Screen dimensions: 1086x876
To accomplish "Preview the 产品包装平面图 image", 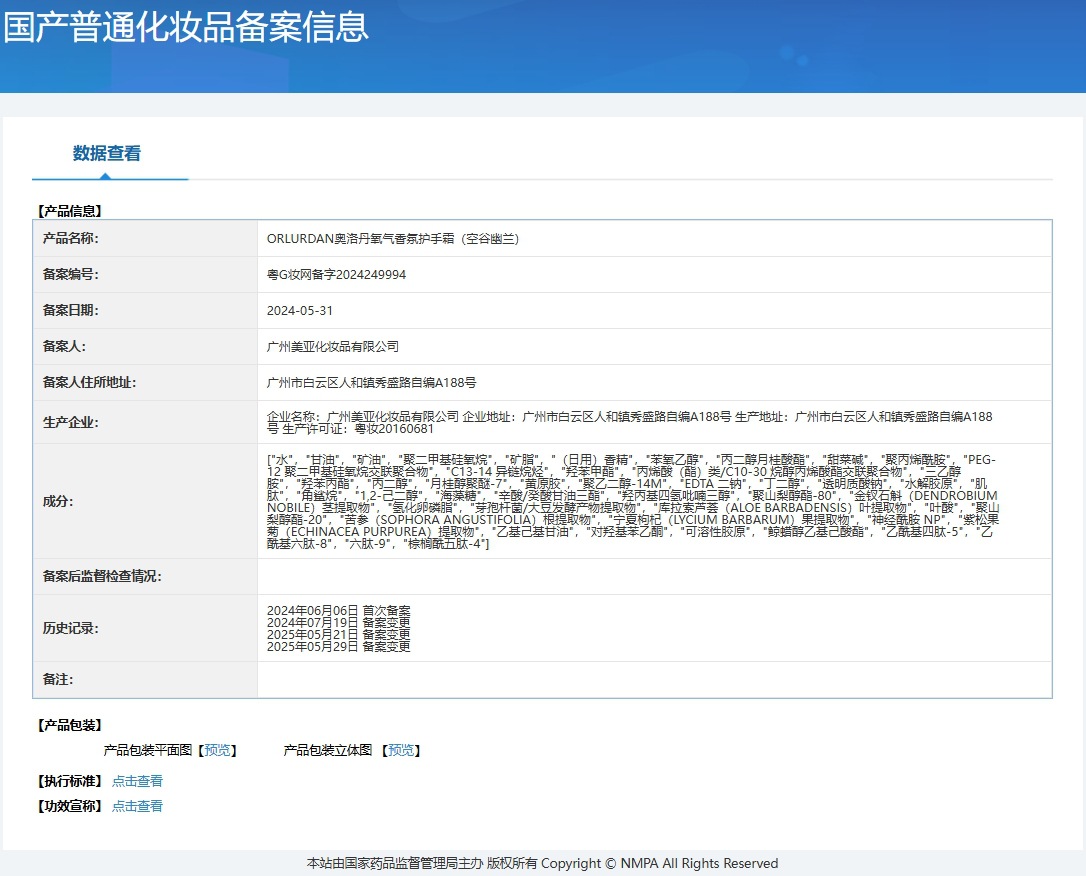I will 217,750.
